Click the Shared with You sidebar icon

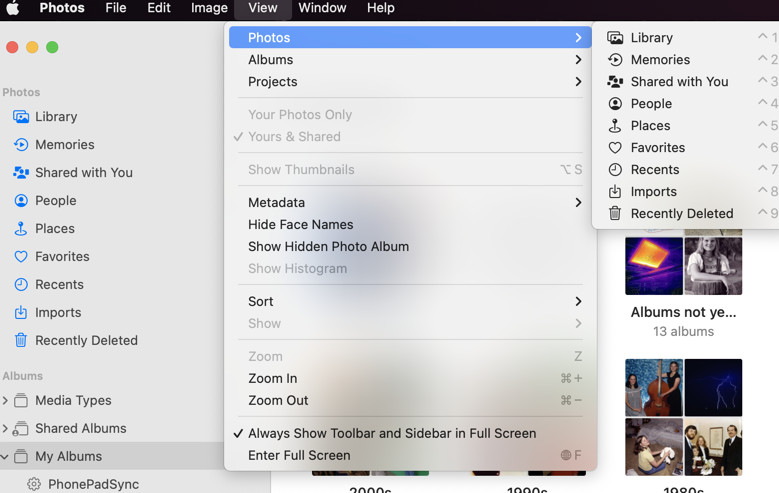point(21,172)
